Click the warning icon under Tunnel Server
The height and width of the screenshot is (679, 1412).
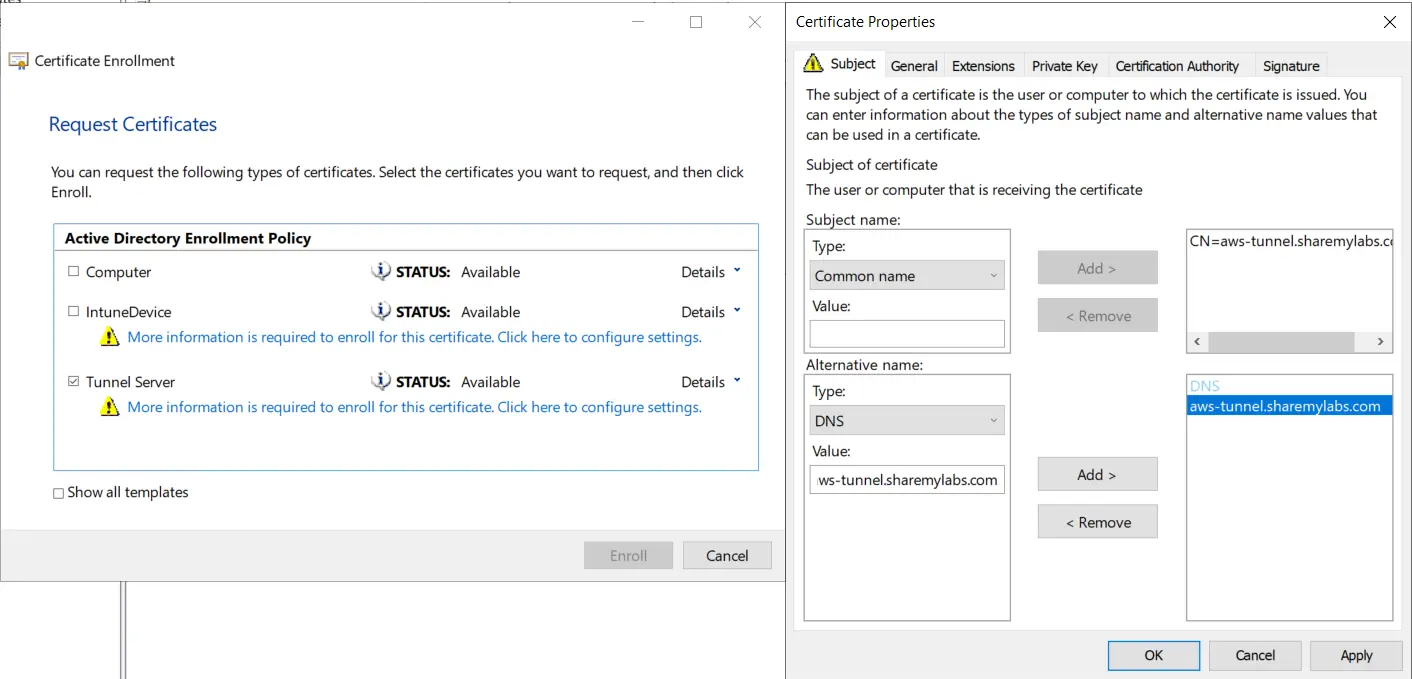pyautogui.click(x=110, y=408)
